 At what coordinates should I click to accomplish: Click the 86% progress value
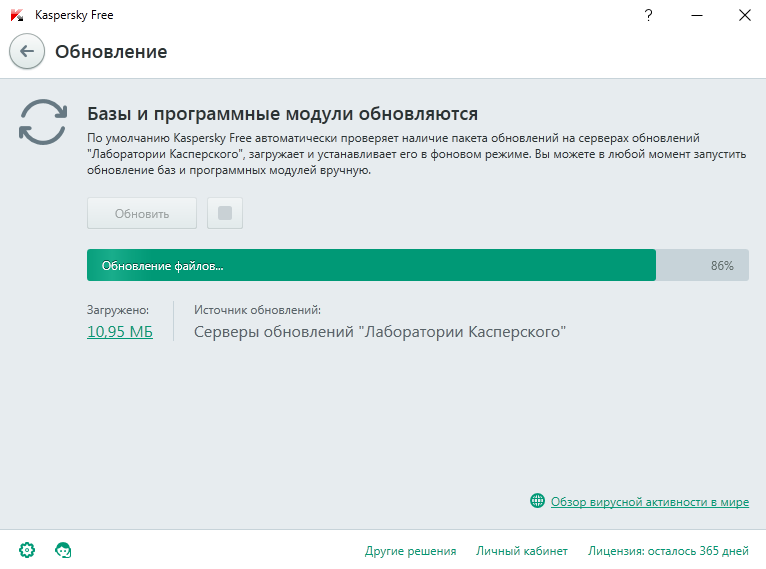(722, 266)
